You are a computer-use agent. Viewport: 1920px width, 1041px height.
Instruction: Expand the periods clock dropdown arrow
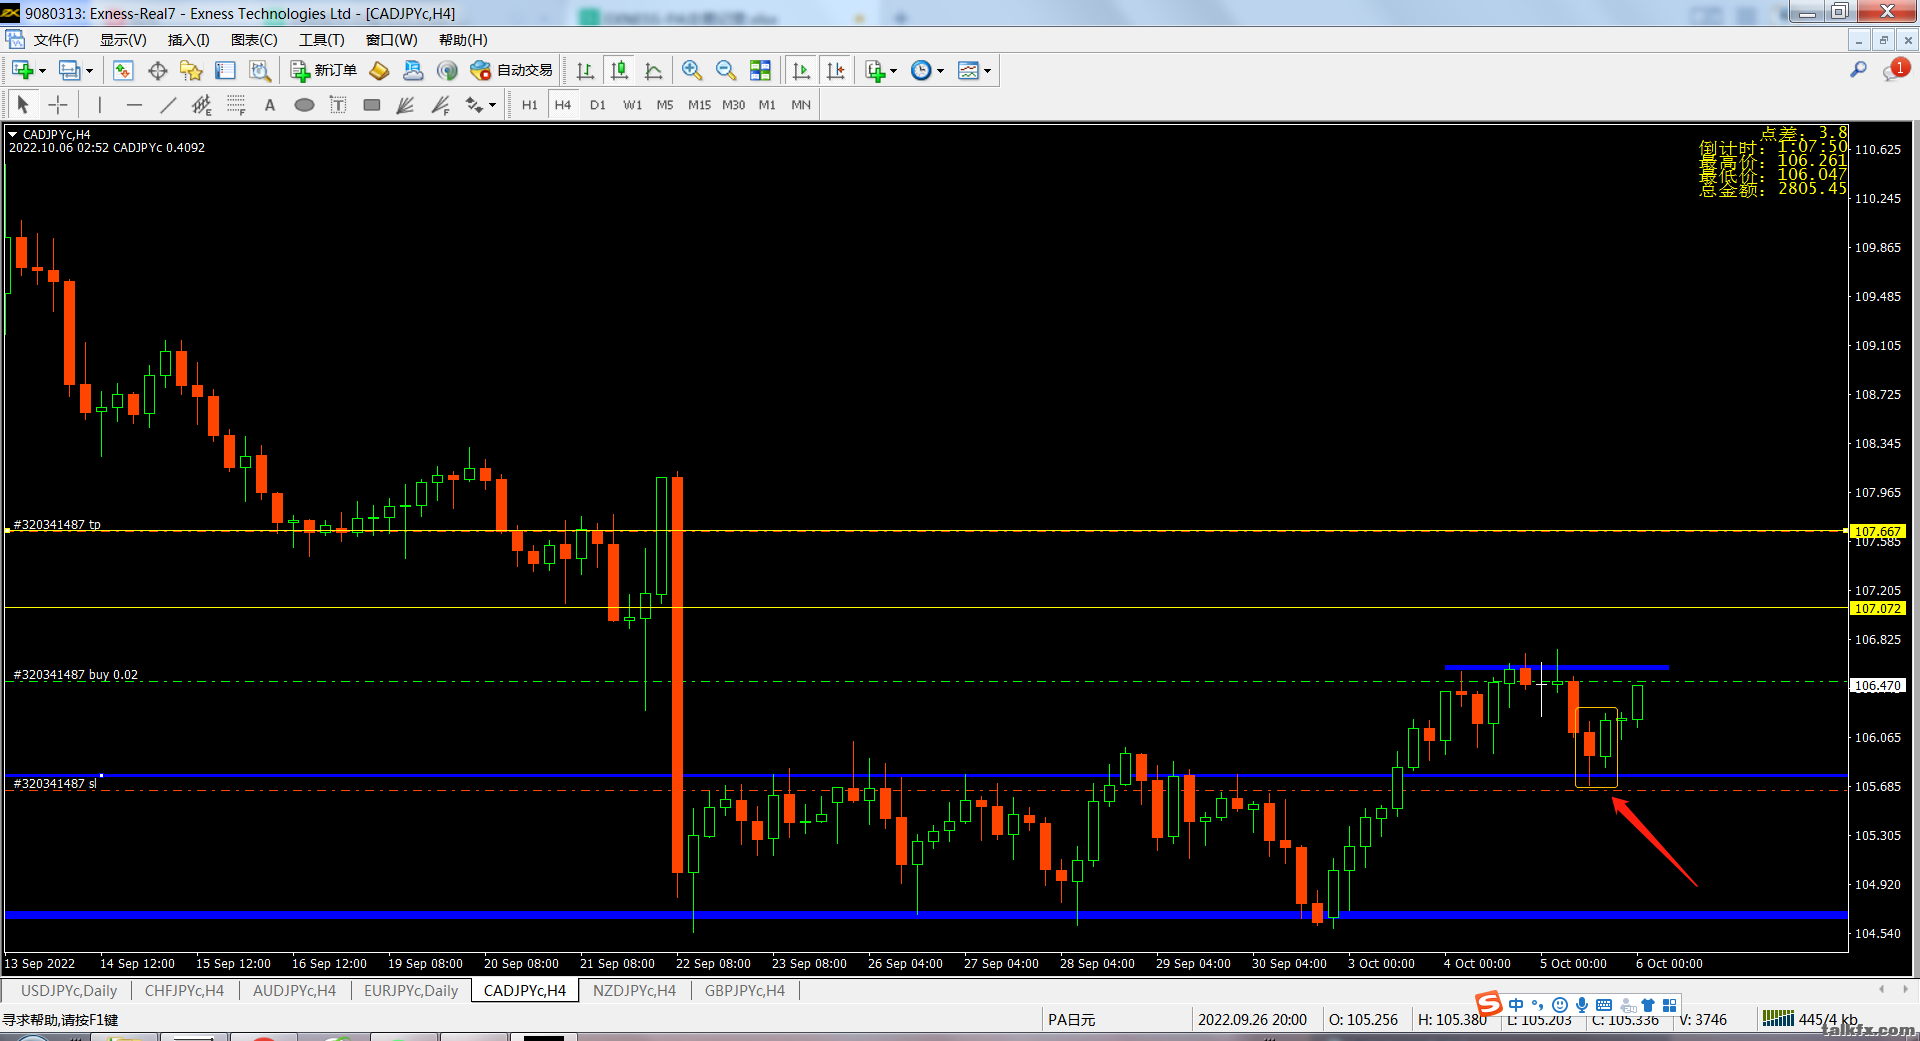940,71
